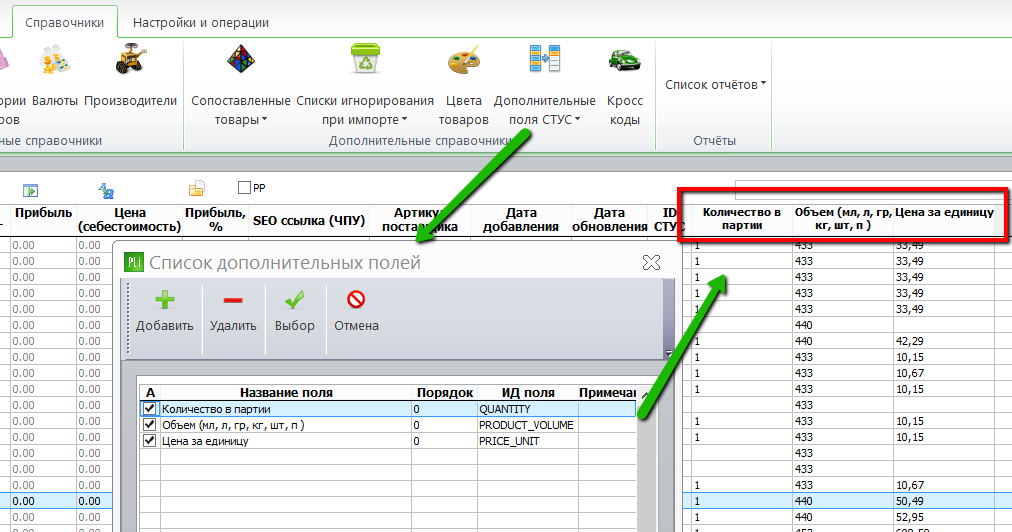The height and width of the screenshot is (532, 1012).
Task: Click the Выбор button label
Action: (x=294, y=326)
